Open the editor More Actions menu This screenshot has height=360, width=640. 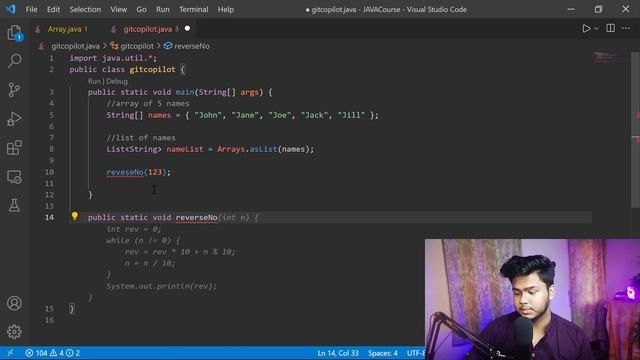coord(626,28)
